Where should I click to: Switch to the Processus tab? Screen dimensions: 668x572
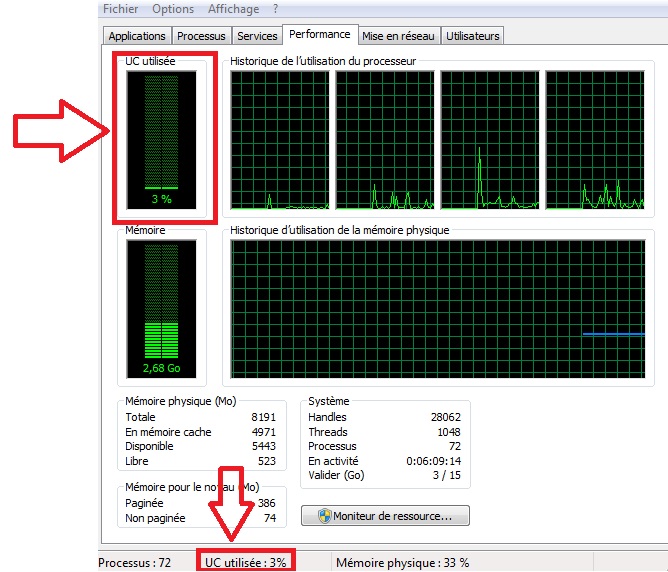[201, 36]
